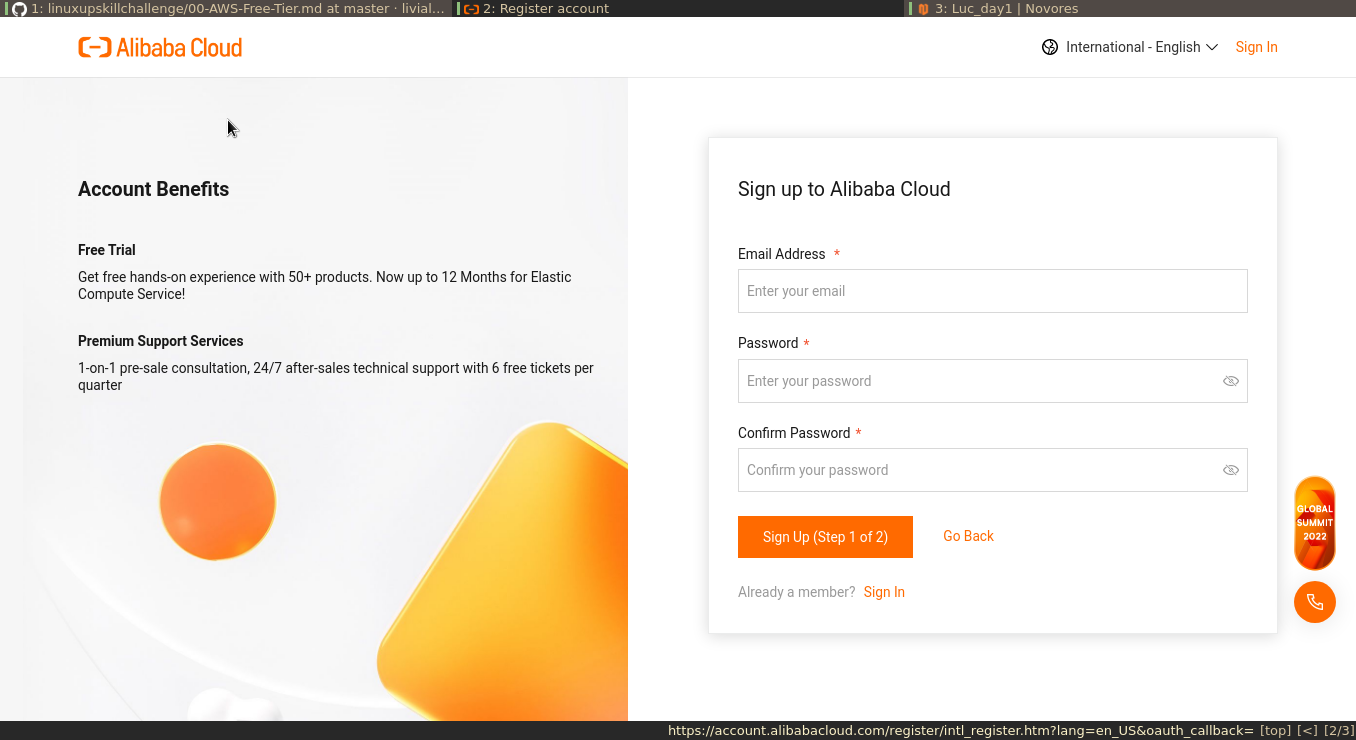This screenshot has height=740, width=1356.
Task: Click into the Enter your password field
Action: pos(975,381)
